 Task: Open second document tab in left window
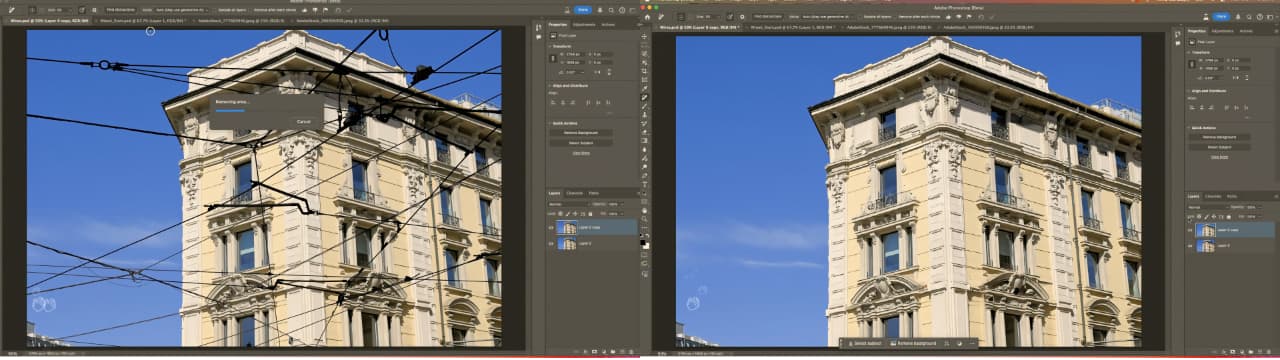coord(142,21)
